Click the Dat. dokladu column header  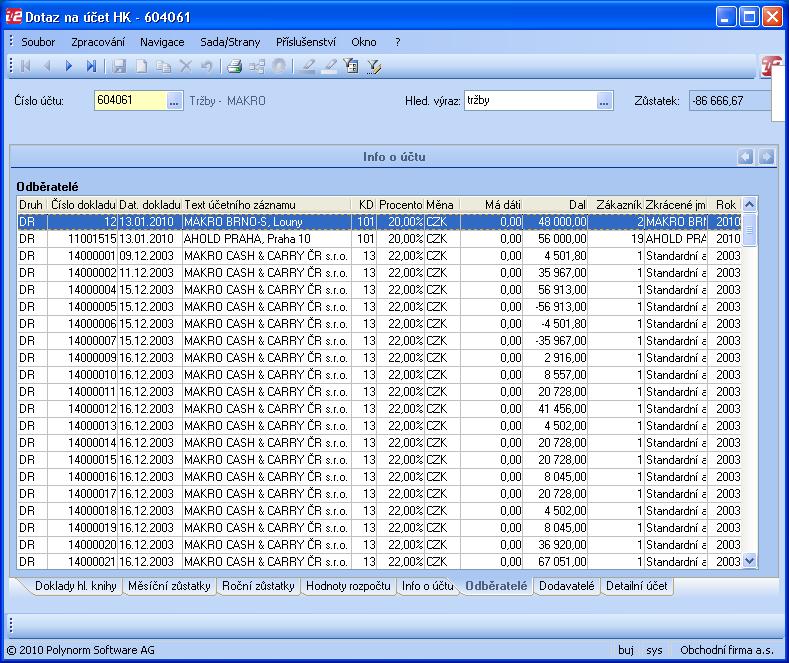point(149,205)
